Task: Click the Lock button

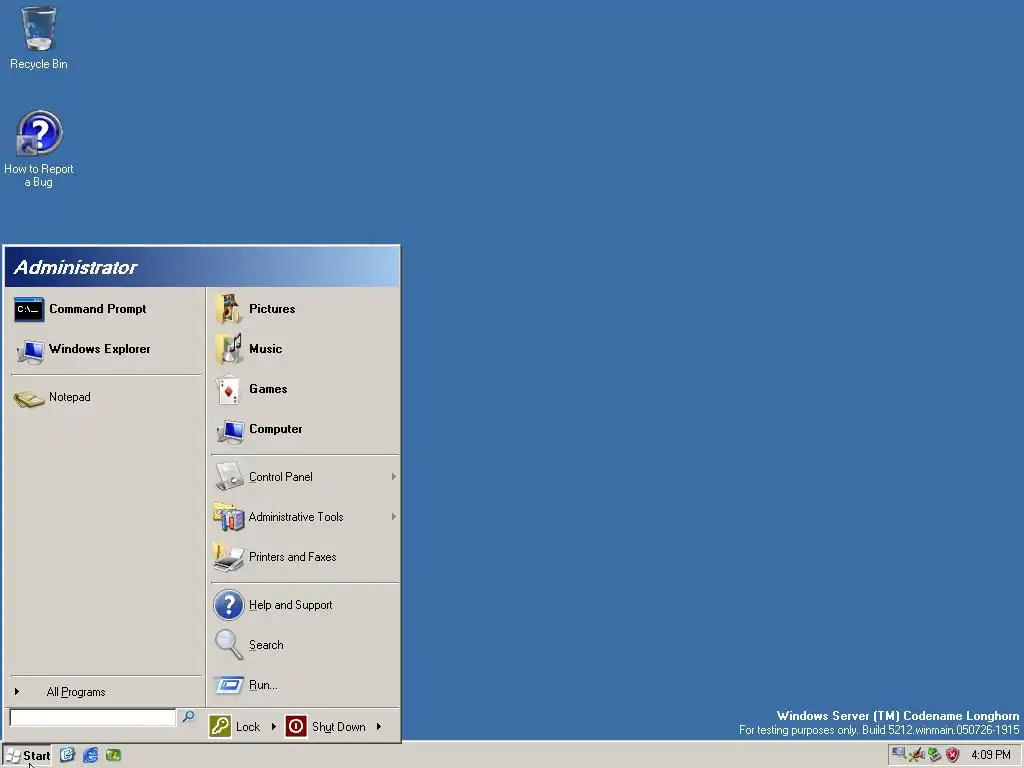Action: (235, 726)
